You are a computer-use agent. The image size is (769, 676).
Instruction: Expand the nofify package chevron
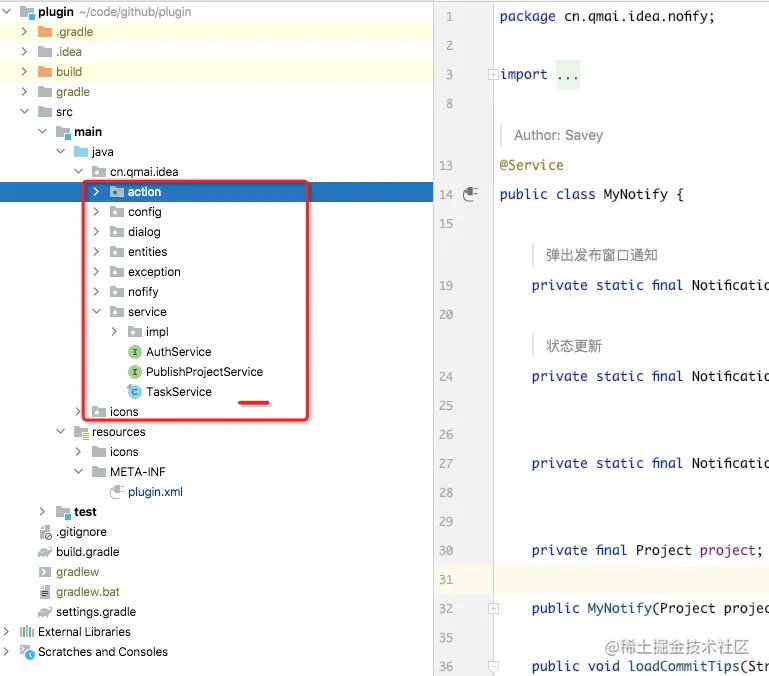pyautogui.click(x=96, y=291)
